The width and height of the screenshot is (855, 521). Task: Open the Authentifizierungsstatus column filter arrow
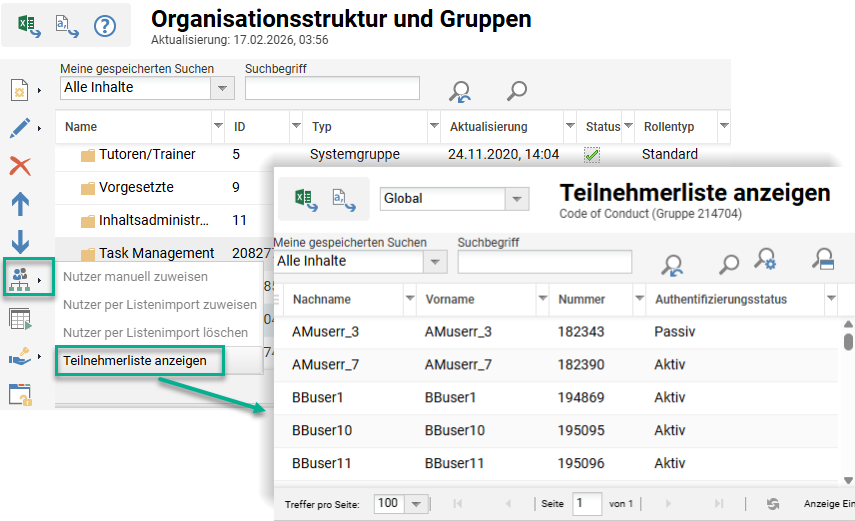831,298
